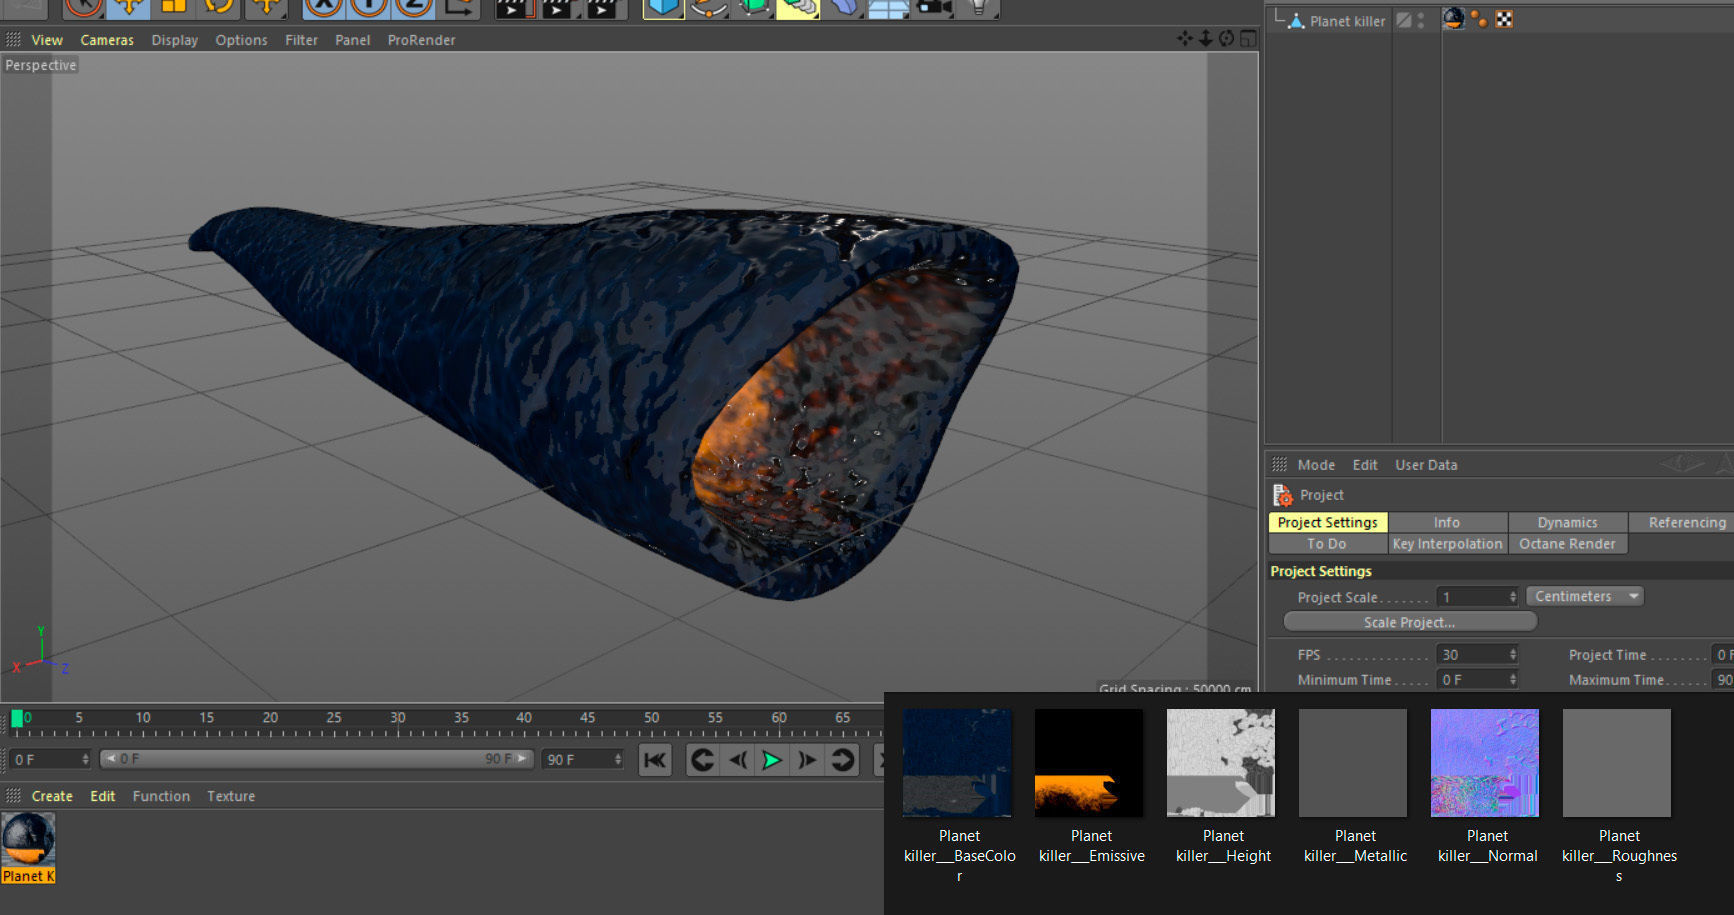The height and width of the screenshot is (915, 1734).
Task: Click the viewport orbit navigation icon
Action: coord(1227,38)
